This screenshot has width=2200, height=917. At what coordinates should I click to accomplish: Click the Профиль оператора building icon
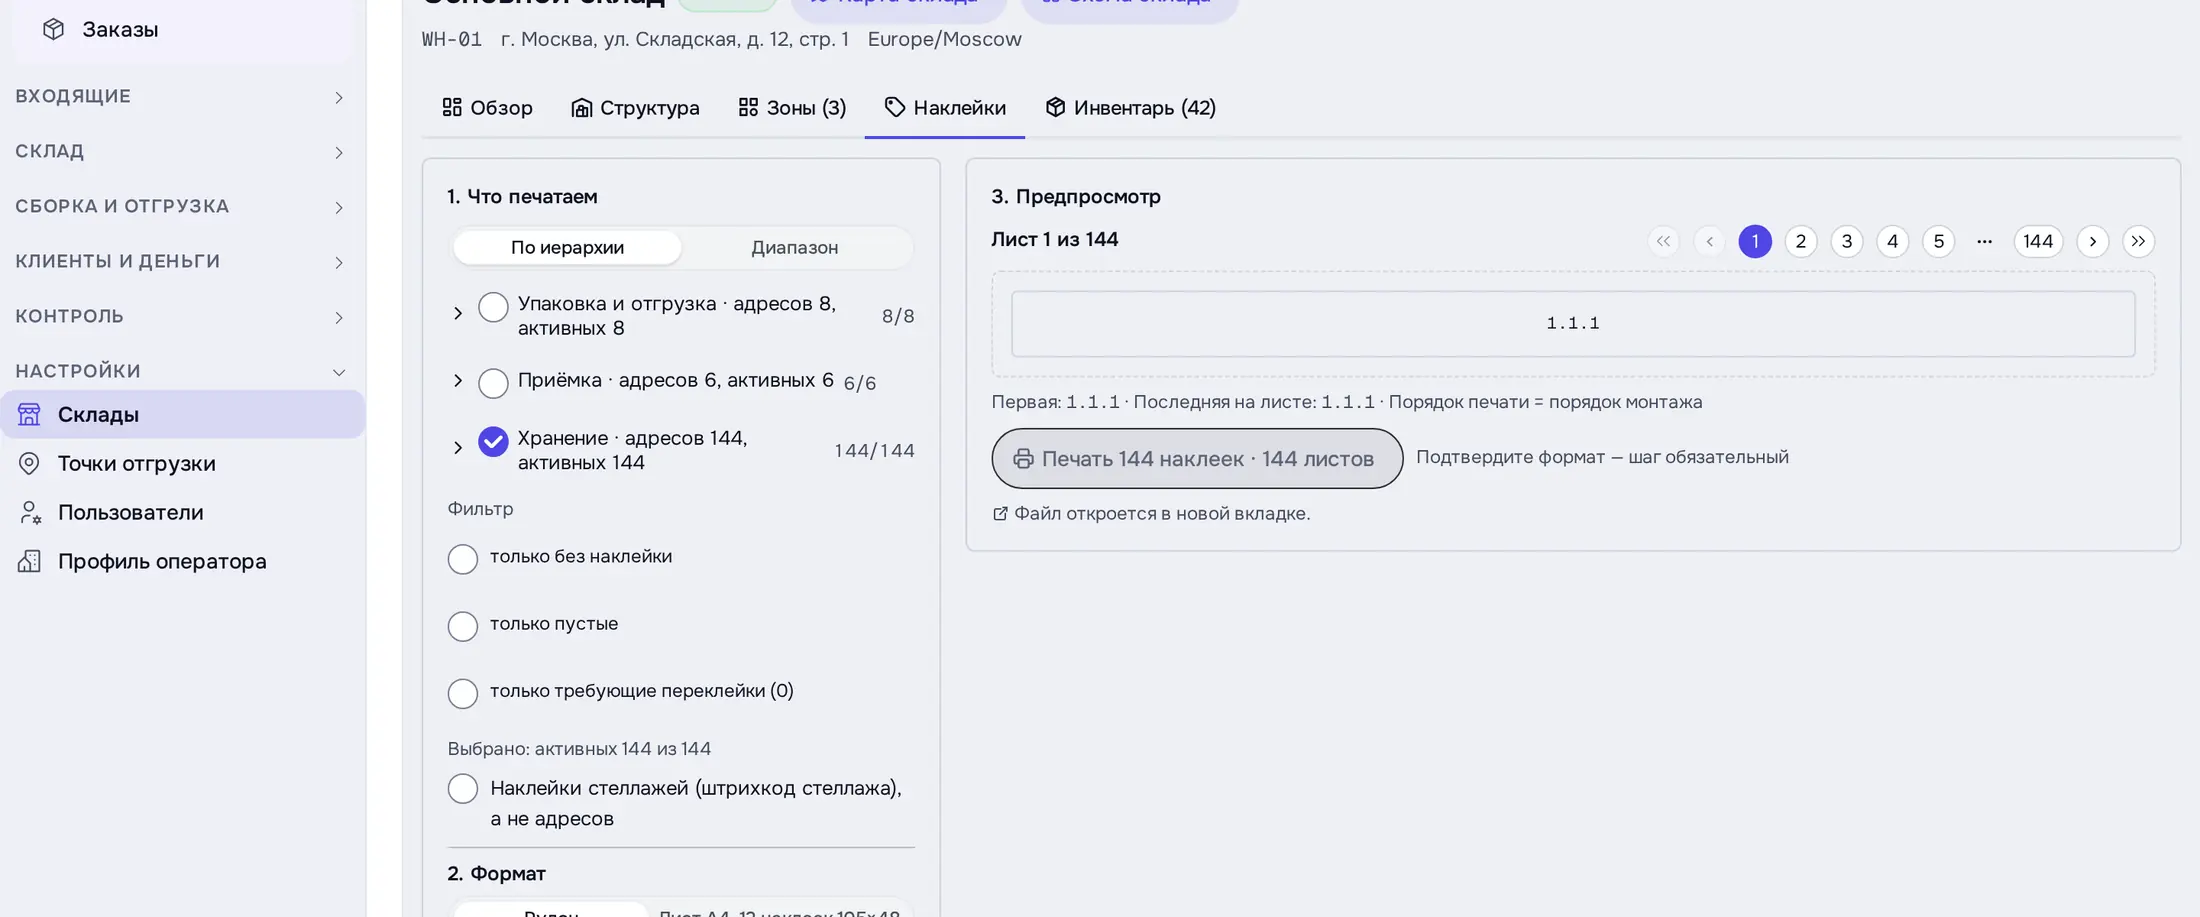(29, 561)
